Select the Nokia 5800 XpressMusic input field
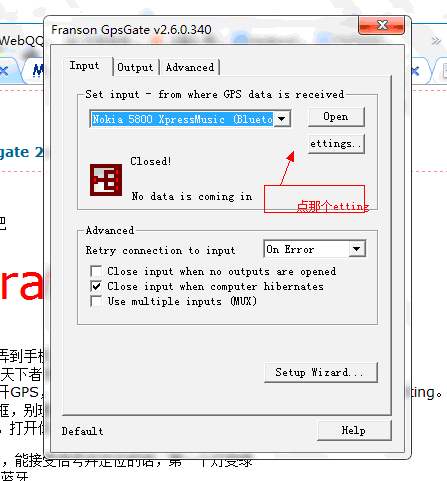447x481 pixels. tap(182, 119)
